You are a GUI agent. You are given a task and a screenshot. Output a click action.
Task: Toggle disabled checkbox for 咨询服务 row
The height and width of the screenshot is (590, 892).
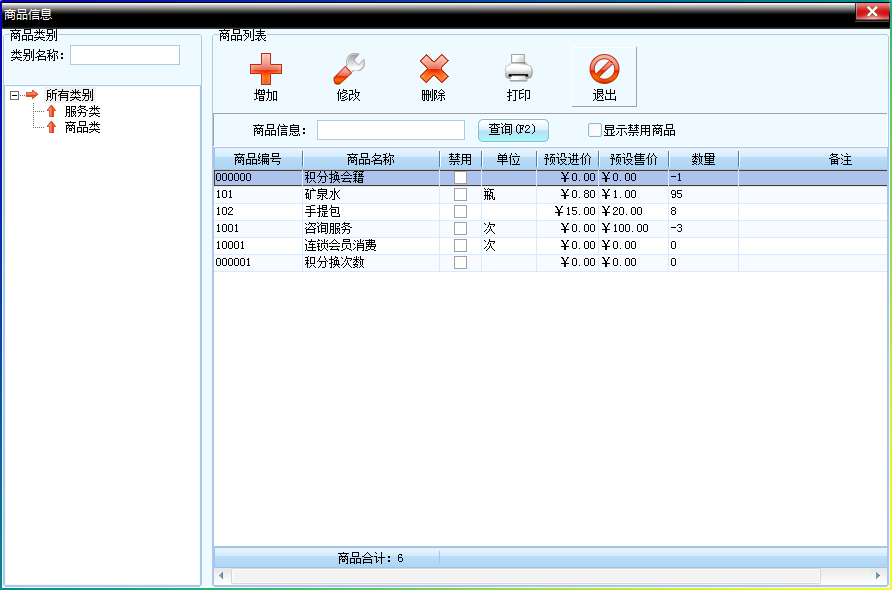point(460,229)
